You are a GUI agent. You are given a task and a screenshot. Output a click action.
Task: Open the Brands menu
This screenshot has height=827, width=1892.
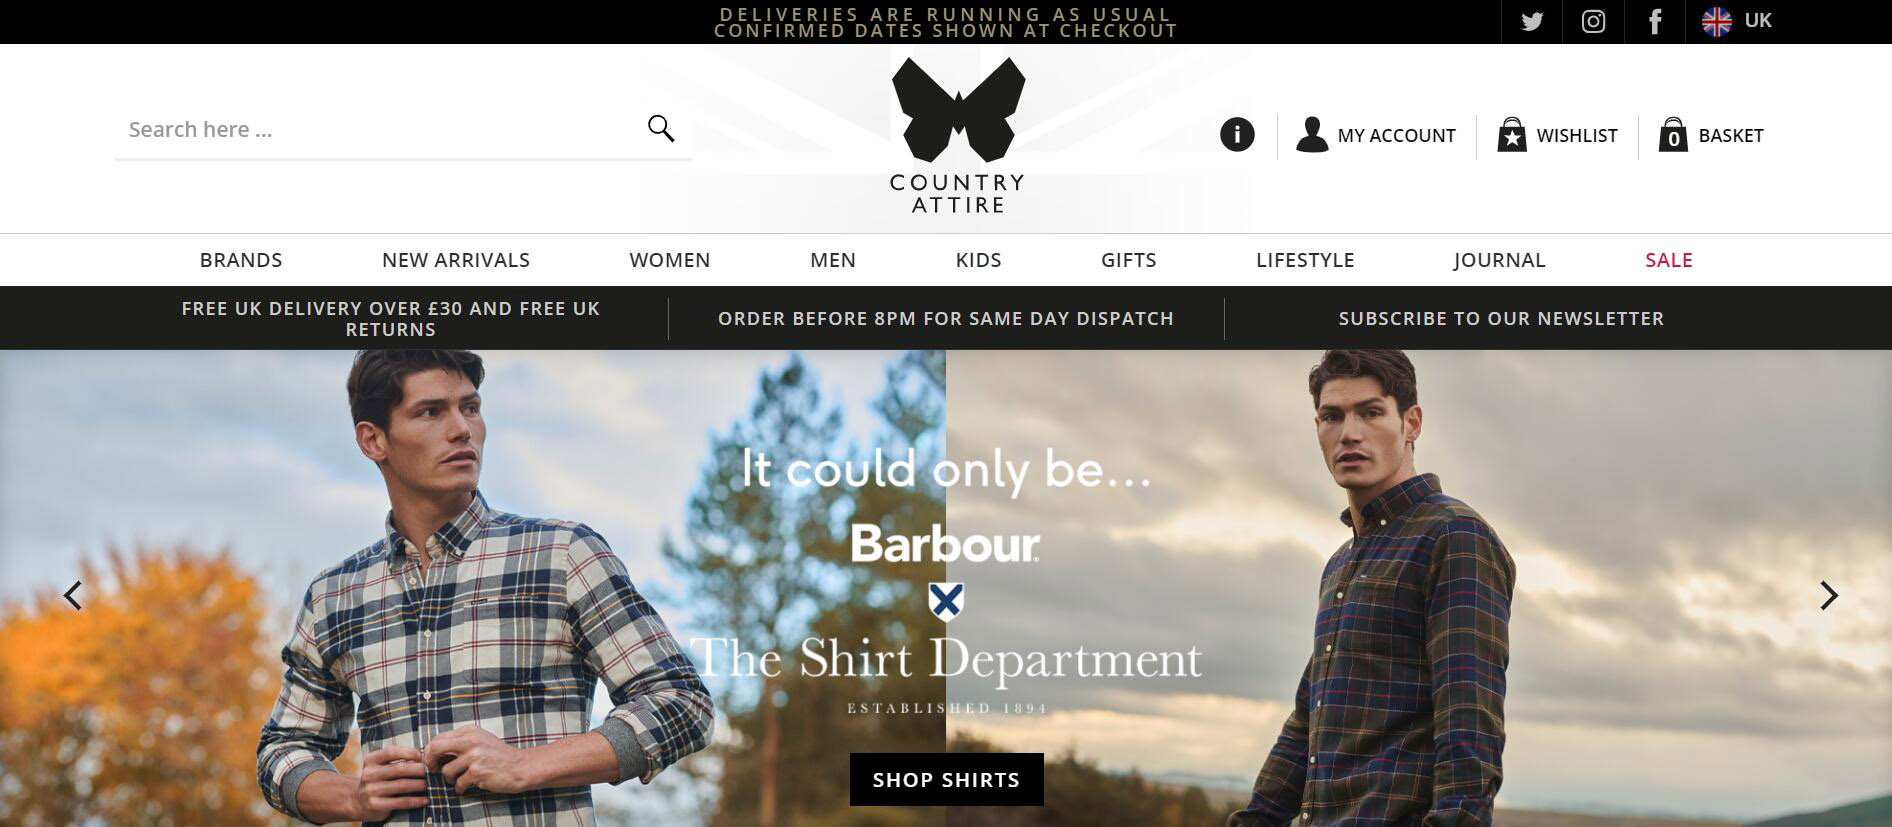point(241,260)
